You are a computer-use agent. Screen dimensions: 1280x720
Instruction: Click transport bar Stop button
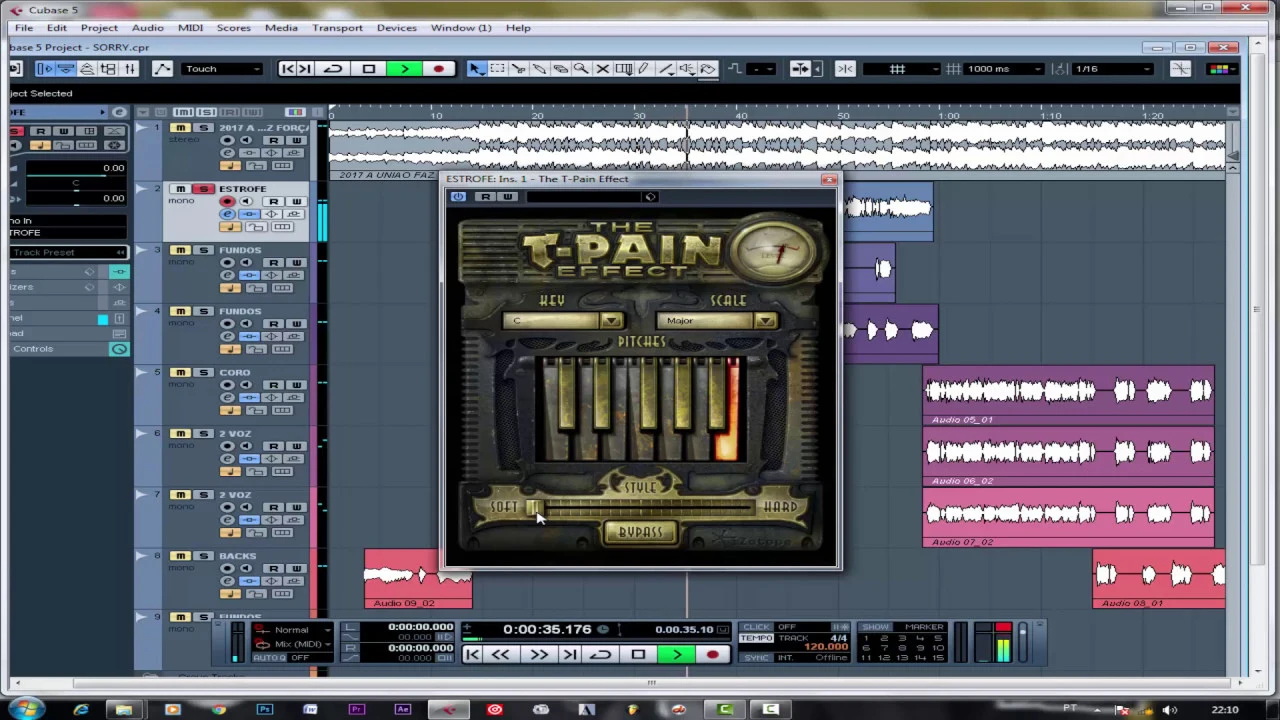coord(639,655)
